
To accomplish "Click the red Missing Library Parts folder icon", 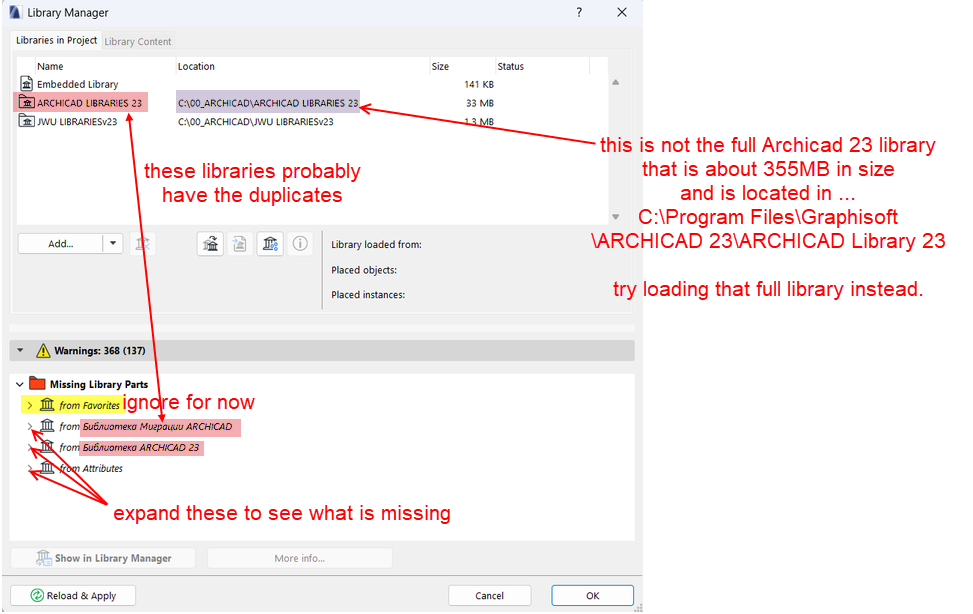I will coord(38,384).
